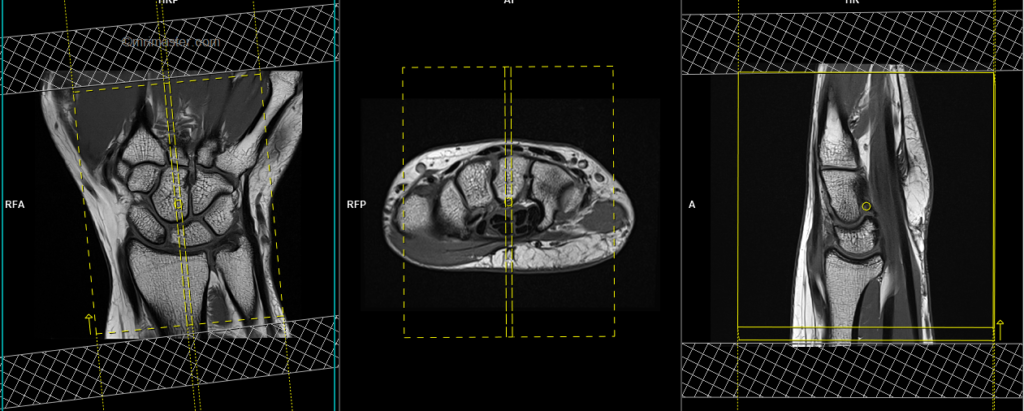Select upper hatched saturation band in sagittal view
Viewport: 1024px width, 411px height.
(853, 42)
